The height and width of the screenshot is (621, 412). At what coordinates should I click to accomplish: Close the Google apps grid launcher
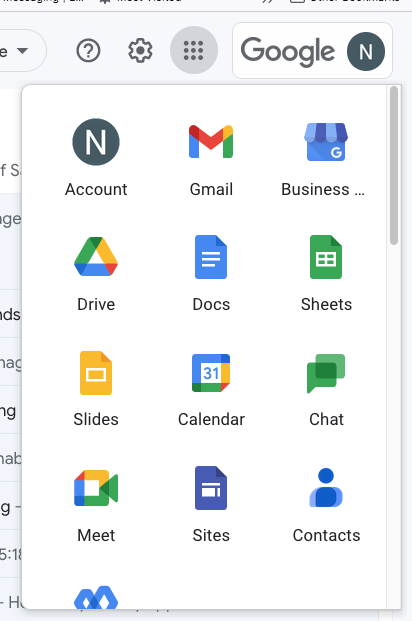point(194,50)
